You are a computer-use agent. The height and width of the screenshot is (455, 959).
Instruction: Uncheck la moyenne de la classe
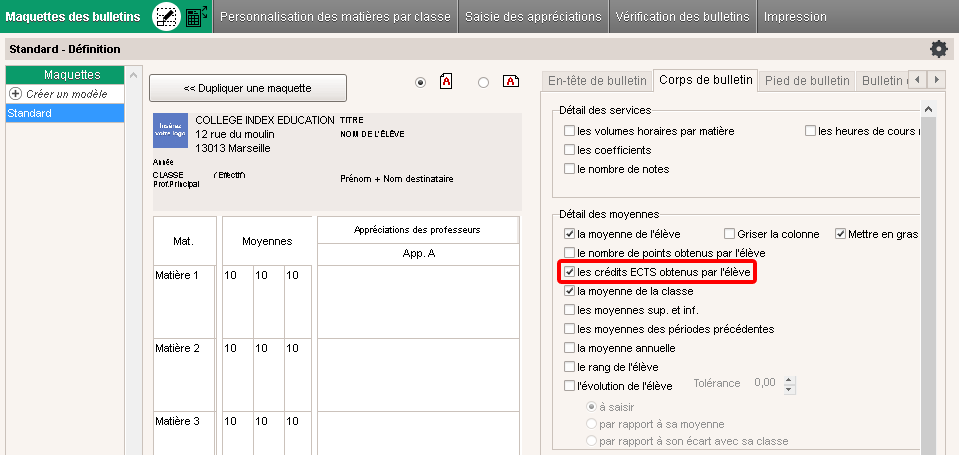click(569, 291)
